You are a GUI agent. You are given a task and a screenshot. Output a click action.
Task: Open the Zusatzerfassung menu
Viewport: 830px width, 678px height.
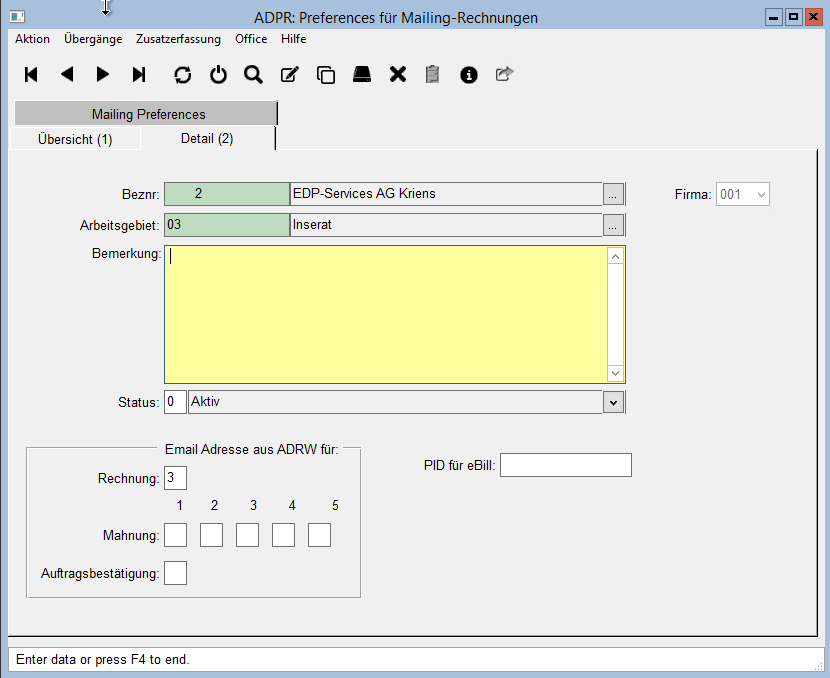pos(178,39)
